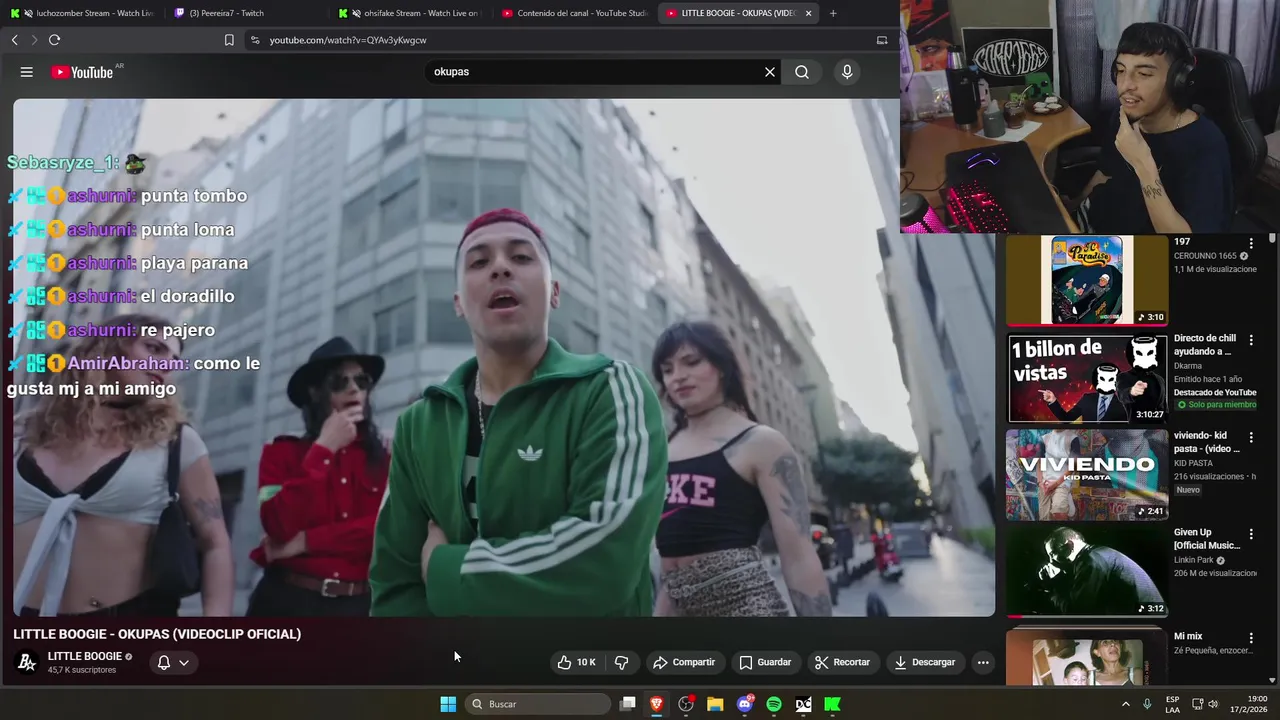Open options menu for Directo de chill
Screen dimensions: 1280x720
click(1251, 340)
